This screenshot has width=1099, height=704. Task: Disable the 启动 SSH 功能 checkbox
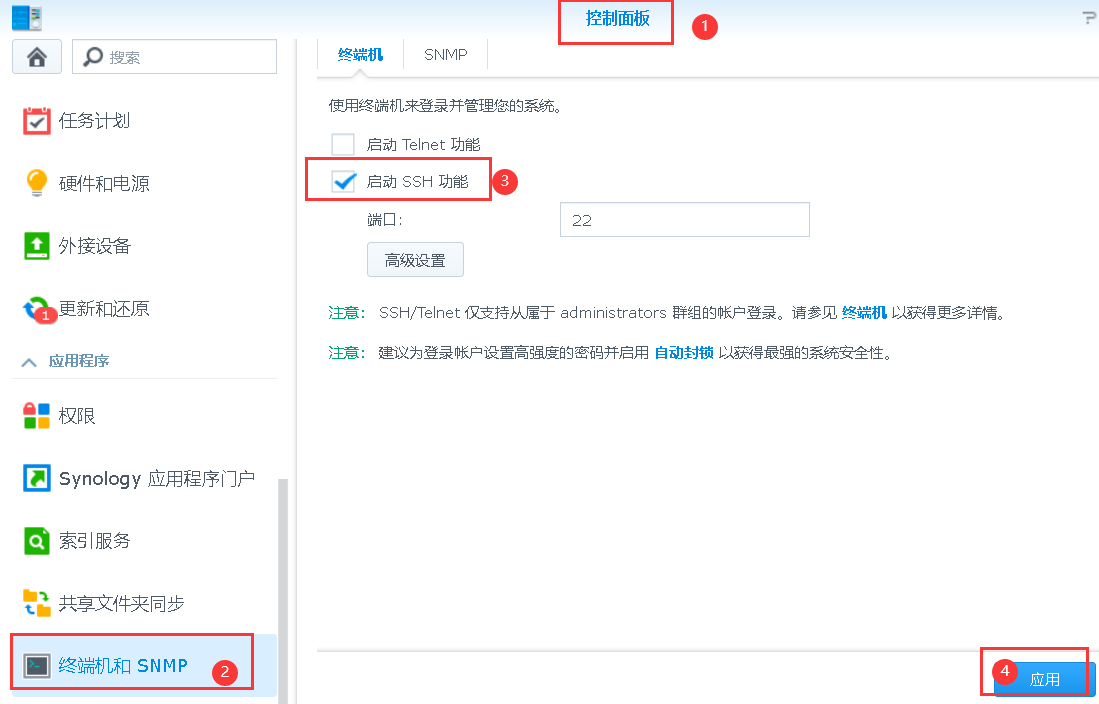point(343,181)
